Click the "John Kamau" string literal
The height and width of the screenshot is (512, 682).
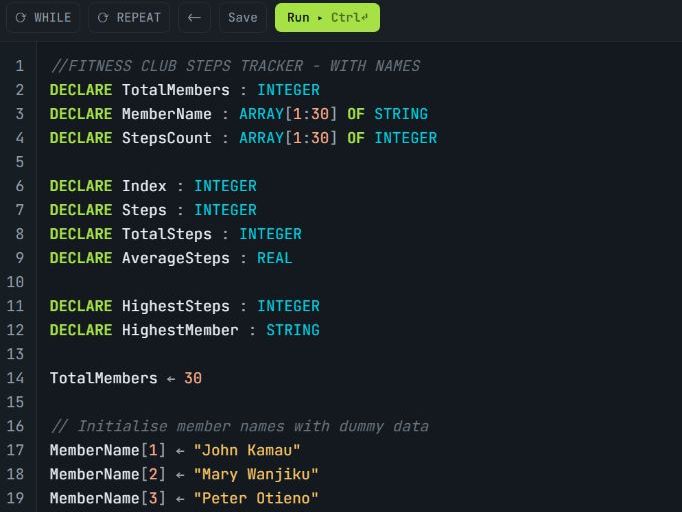click(x=247, y=450)
